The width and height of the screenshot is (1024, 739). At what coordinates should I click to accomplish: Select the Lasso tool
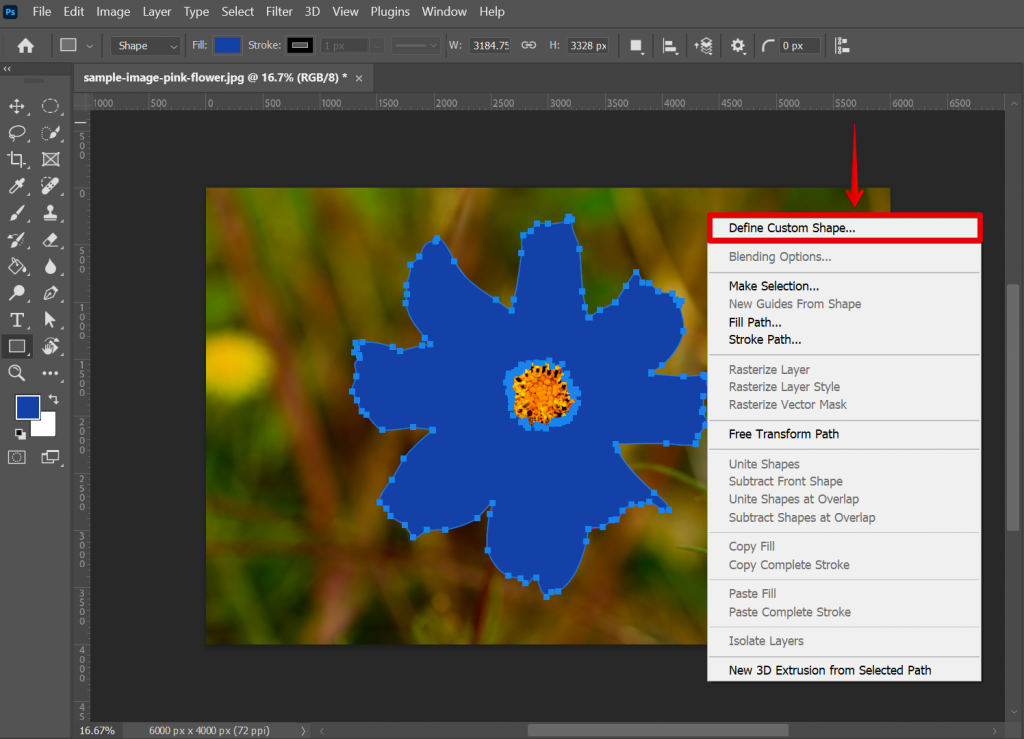(15, 133)
